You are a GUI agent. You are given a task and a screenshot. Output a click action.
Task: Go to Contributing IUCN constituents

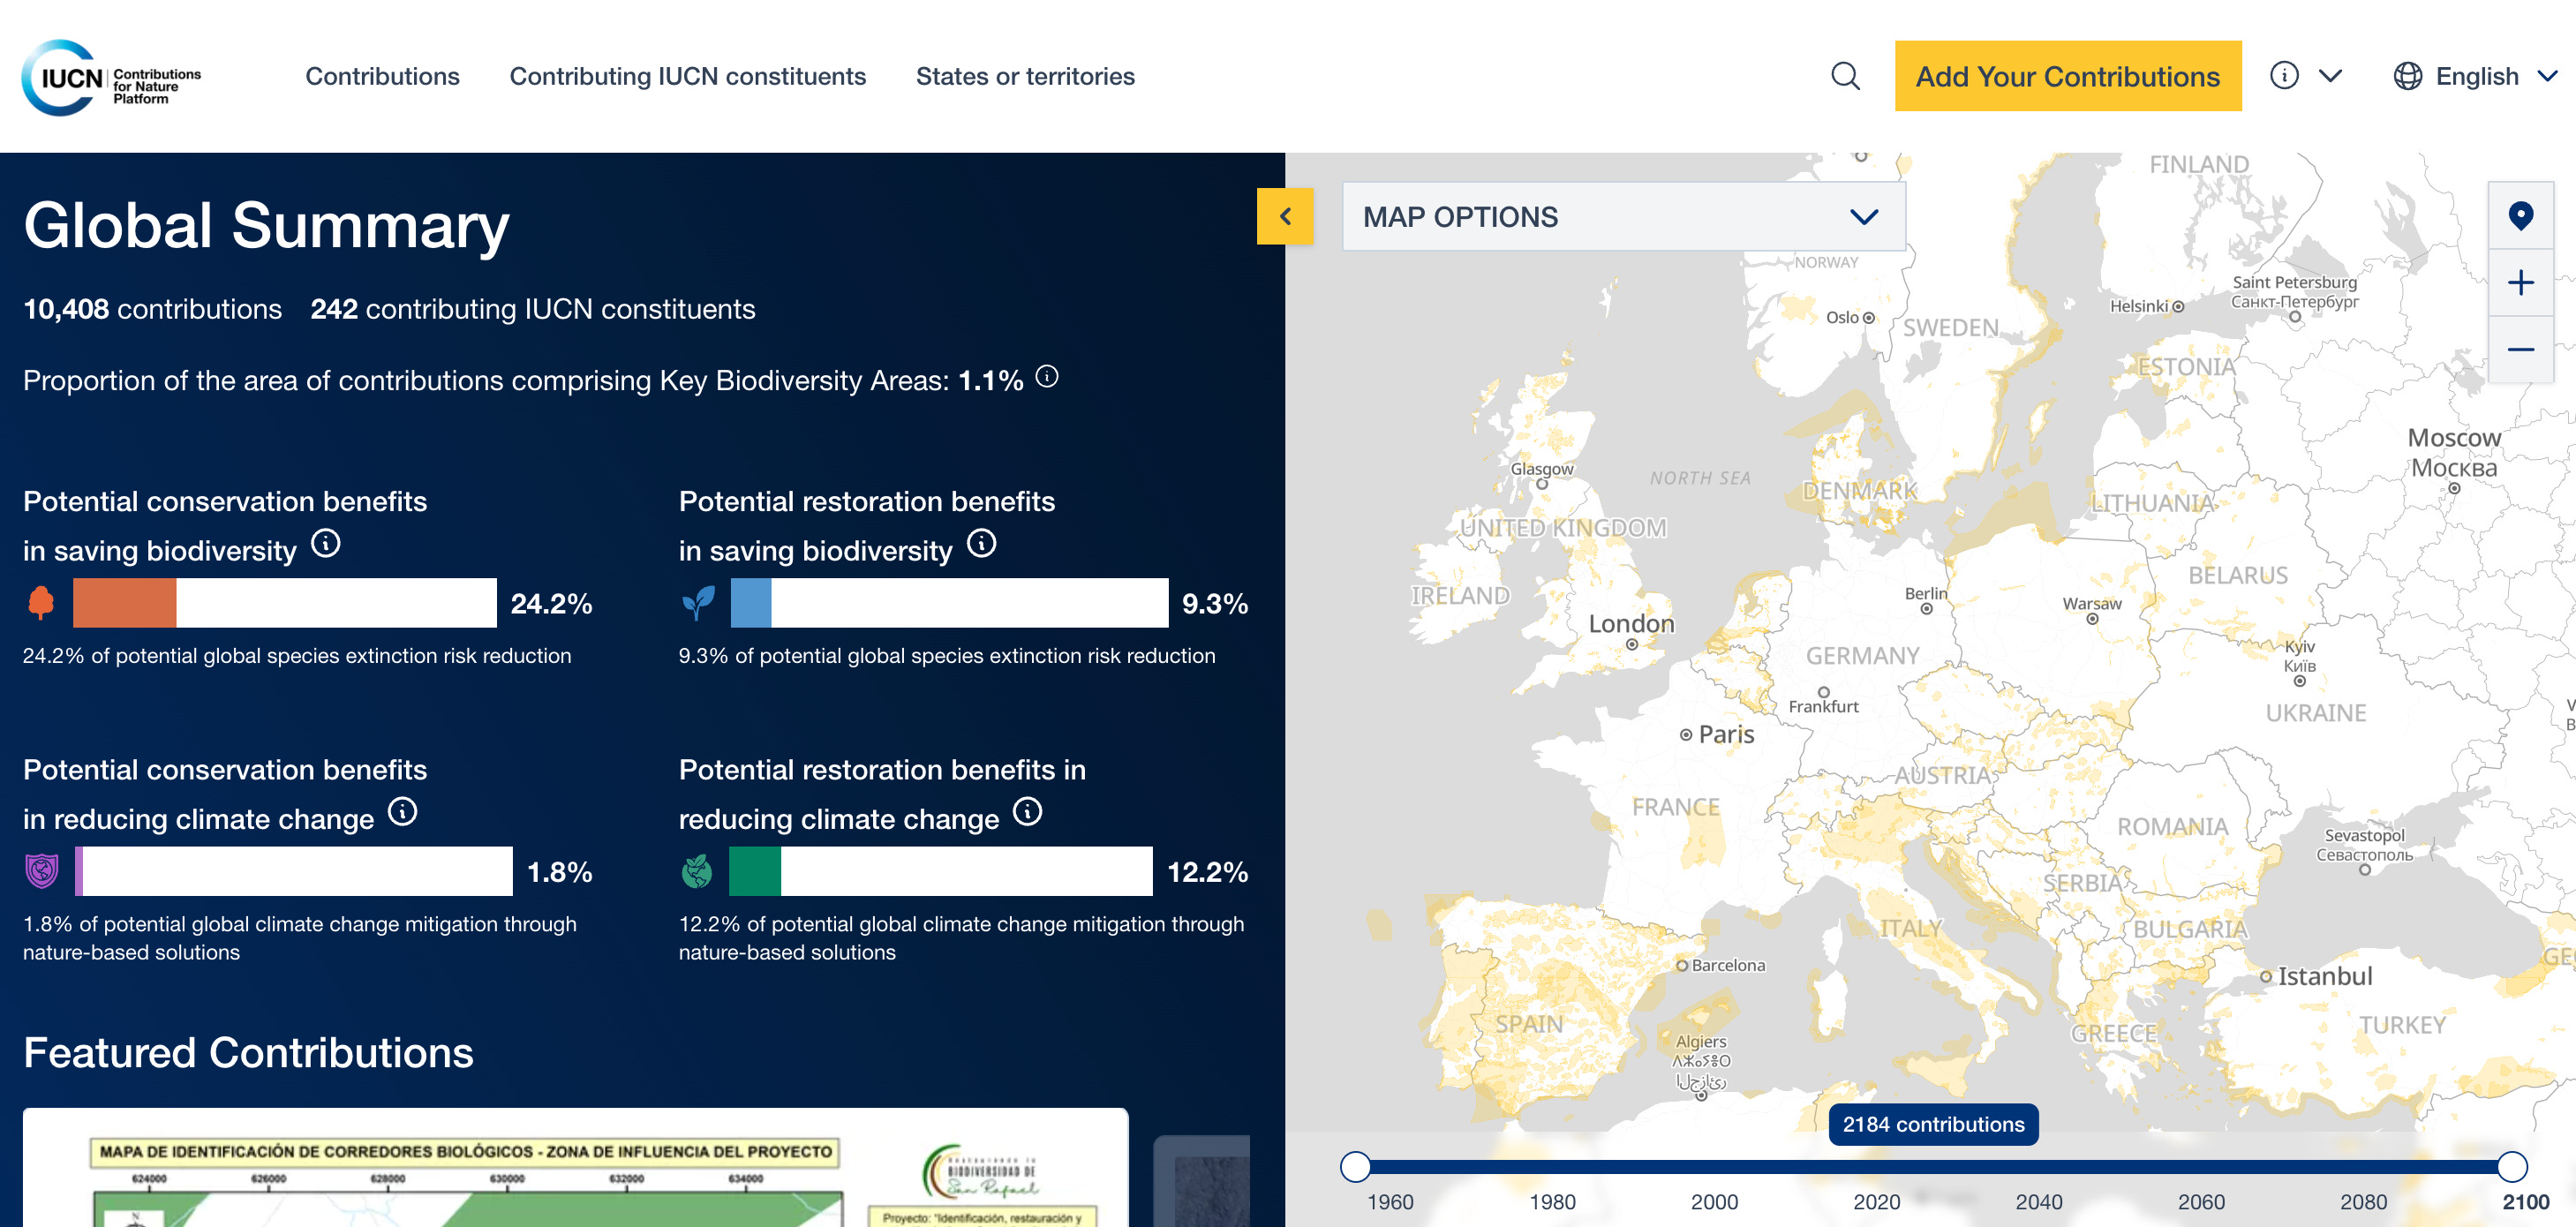(x=687, y=77)
